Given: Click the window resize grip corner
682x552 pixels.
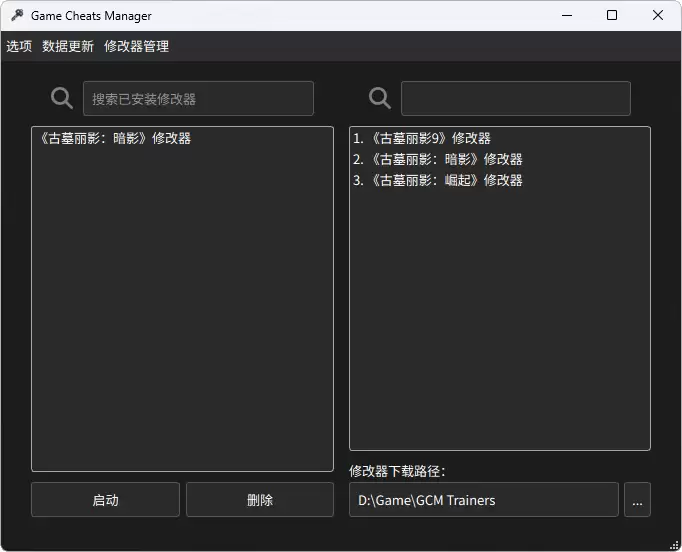Looking at the screenshot, I should (x=675, y=545).
